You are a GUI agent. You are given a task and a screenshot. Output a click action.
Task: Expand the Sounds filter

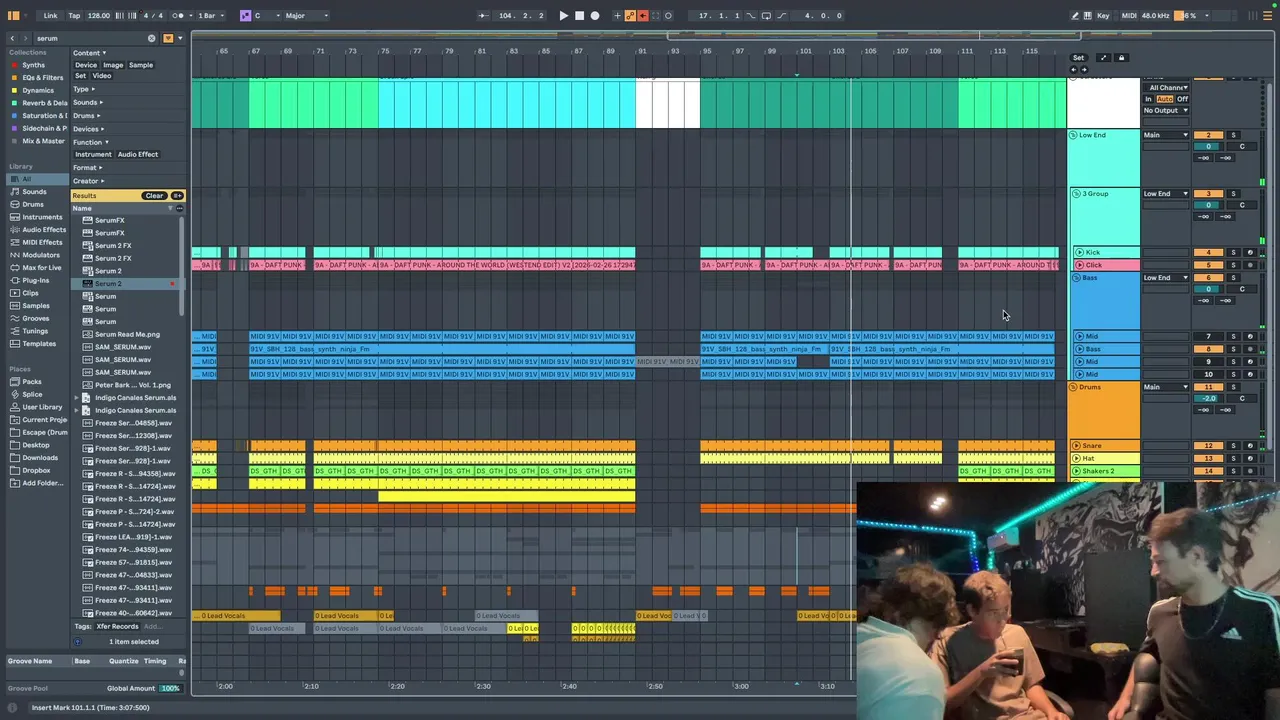click(87, 102)
